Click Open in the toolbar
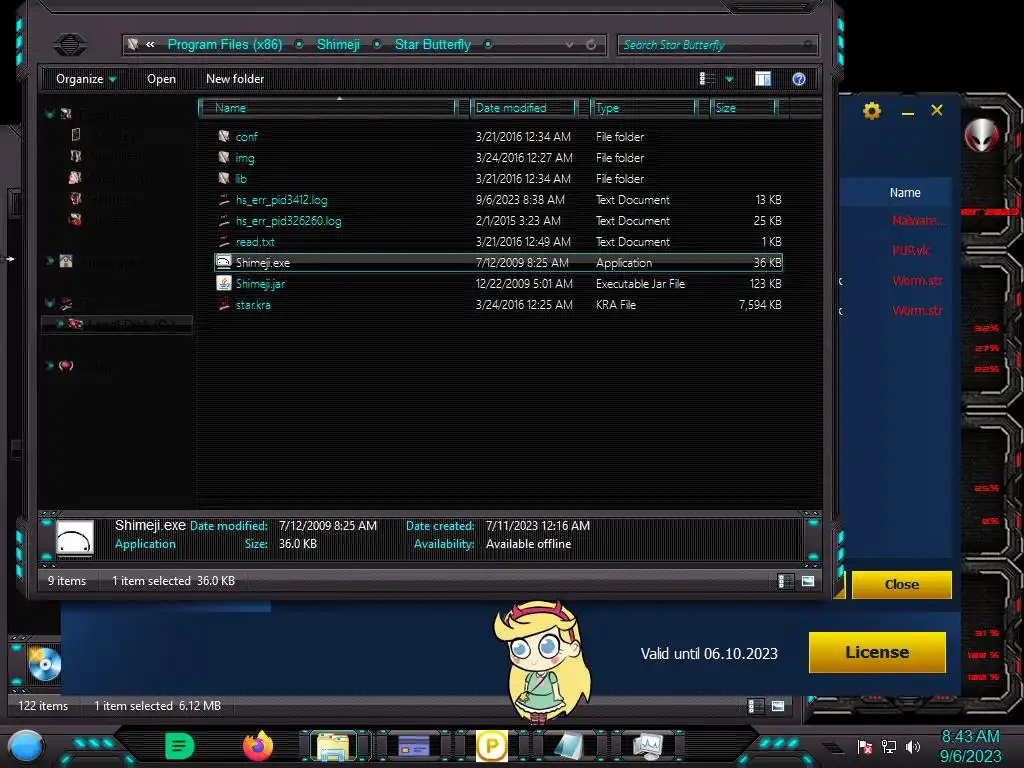The image size is (1024, 768). pos(161,79)
